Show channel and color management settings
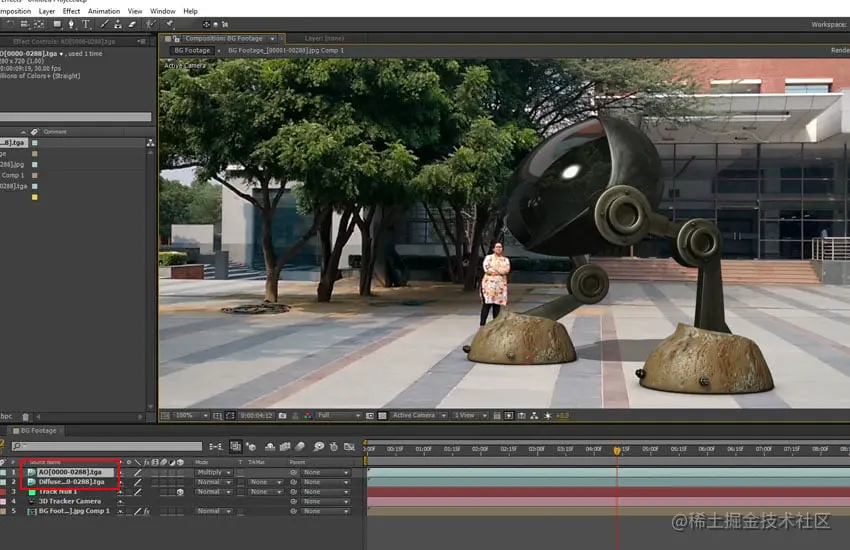The width and height of the screenshot is (850, 550). click(x=307, y=416)
